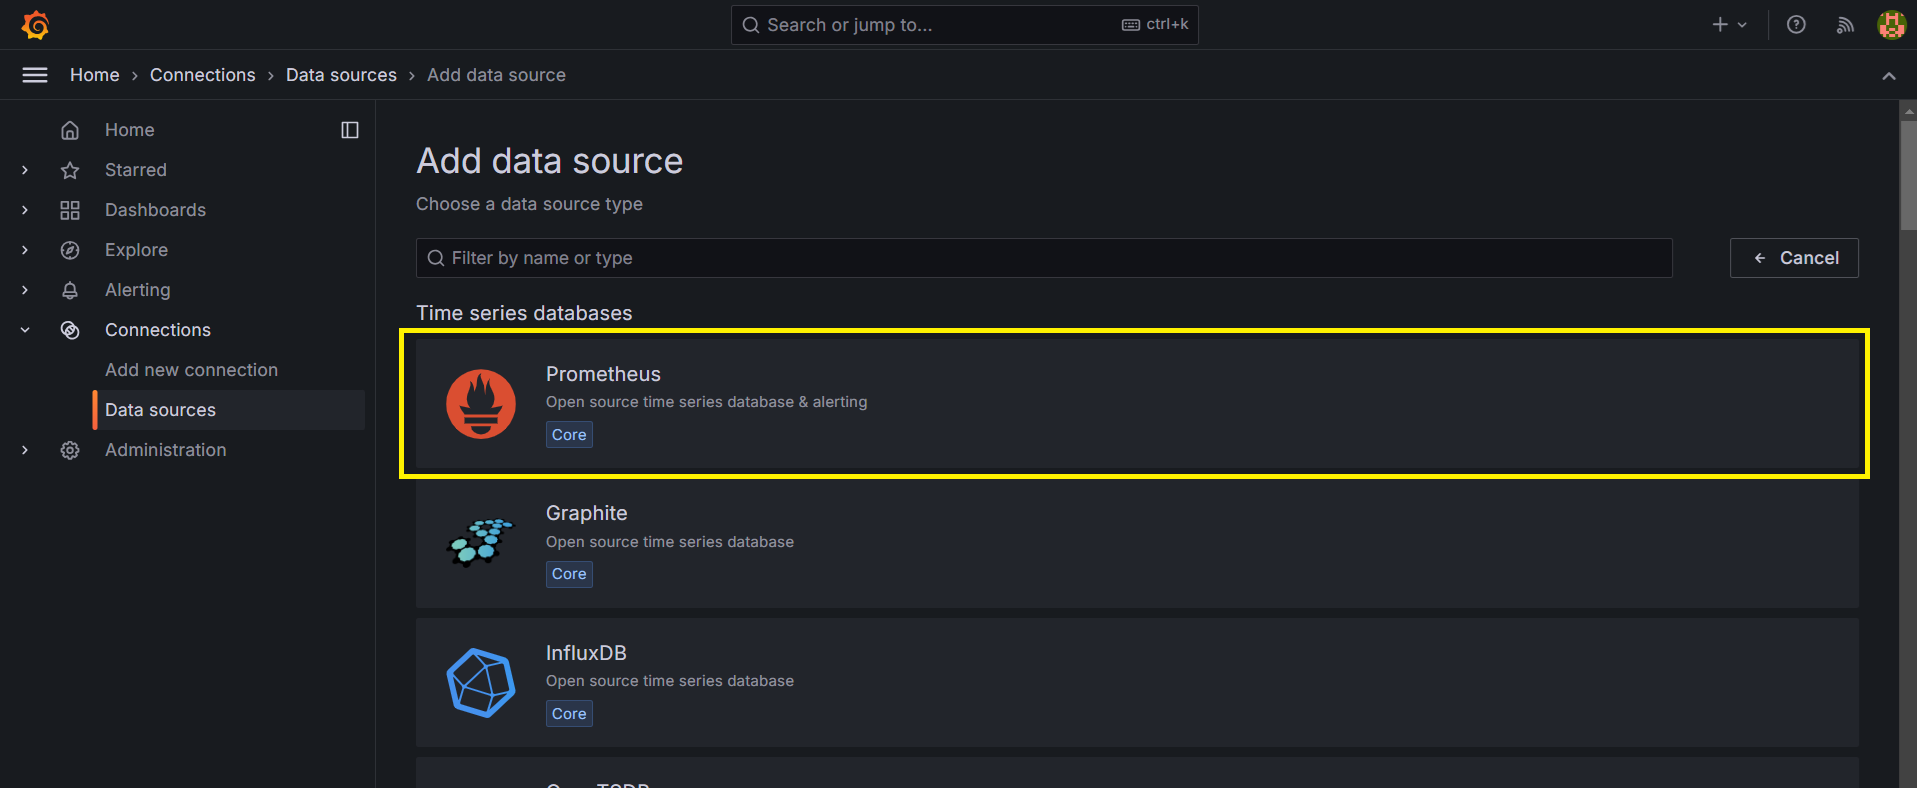Open the news feed RSS icon
The height and width of the screenshot is (788, 1917).
pyautogui.click(x=1845, y=25)
